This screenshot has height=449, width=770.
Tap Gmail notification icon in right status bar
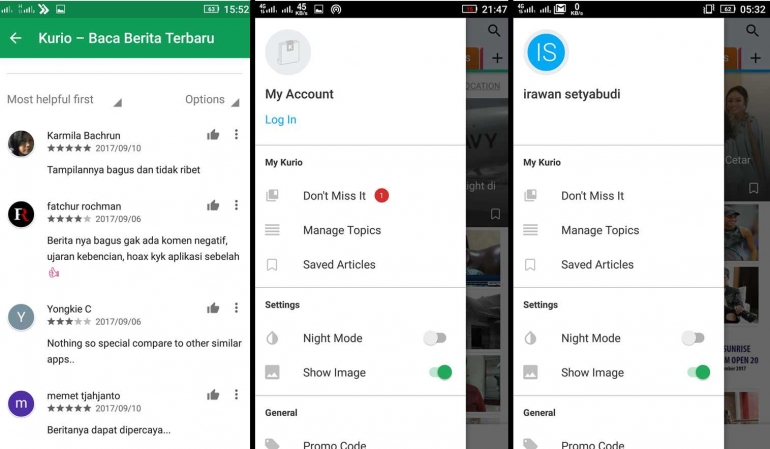560,8
